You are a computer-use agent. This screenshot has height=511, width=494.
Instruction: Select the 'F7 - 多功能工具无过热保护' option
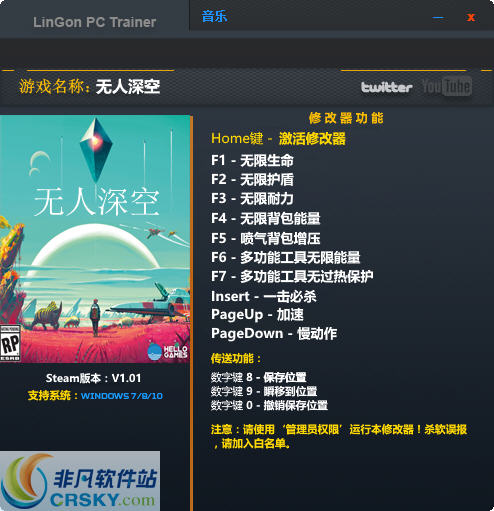(292, 276)
